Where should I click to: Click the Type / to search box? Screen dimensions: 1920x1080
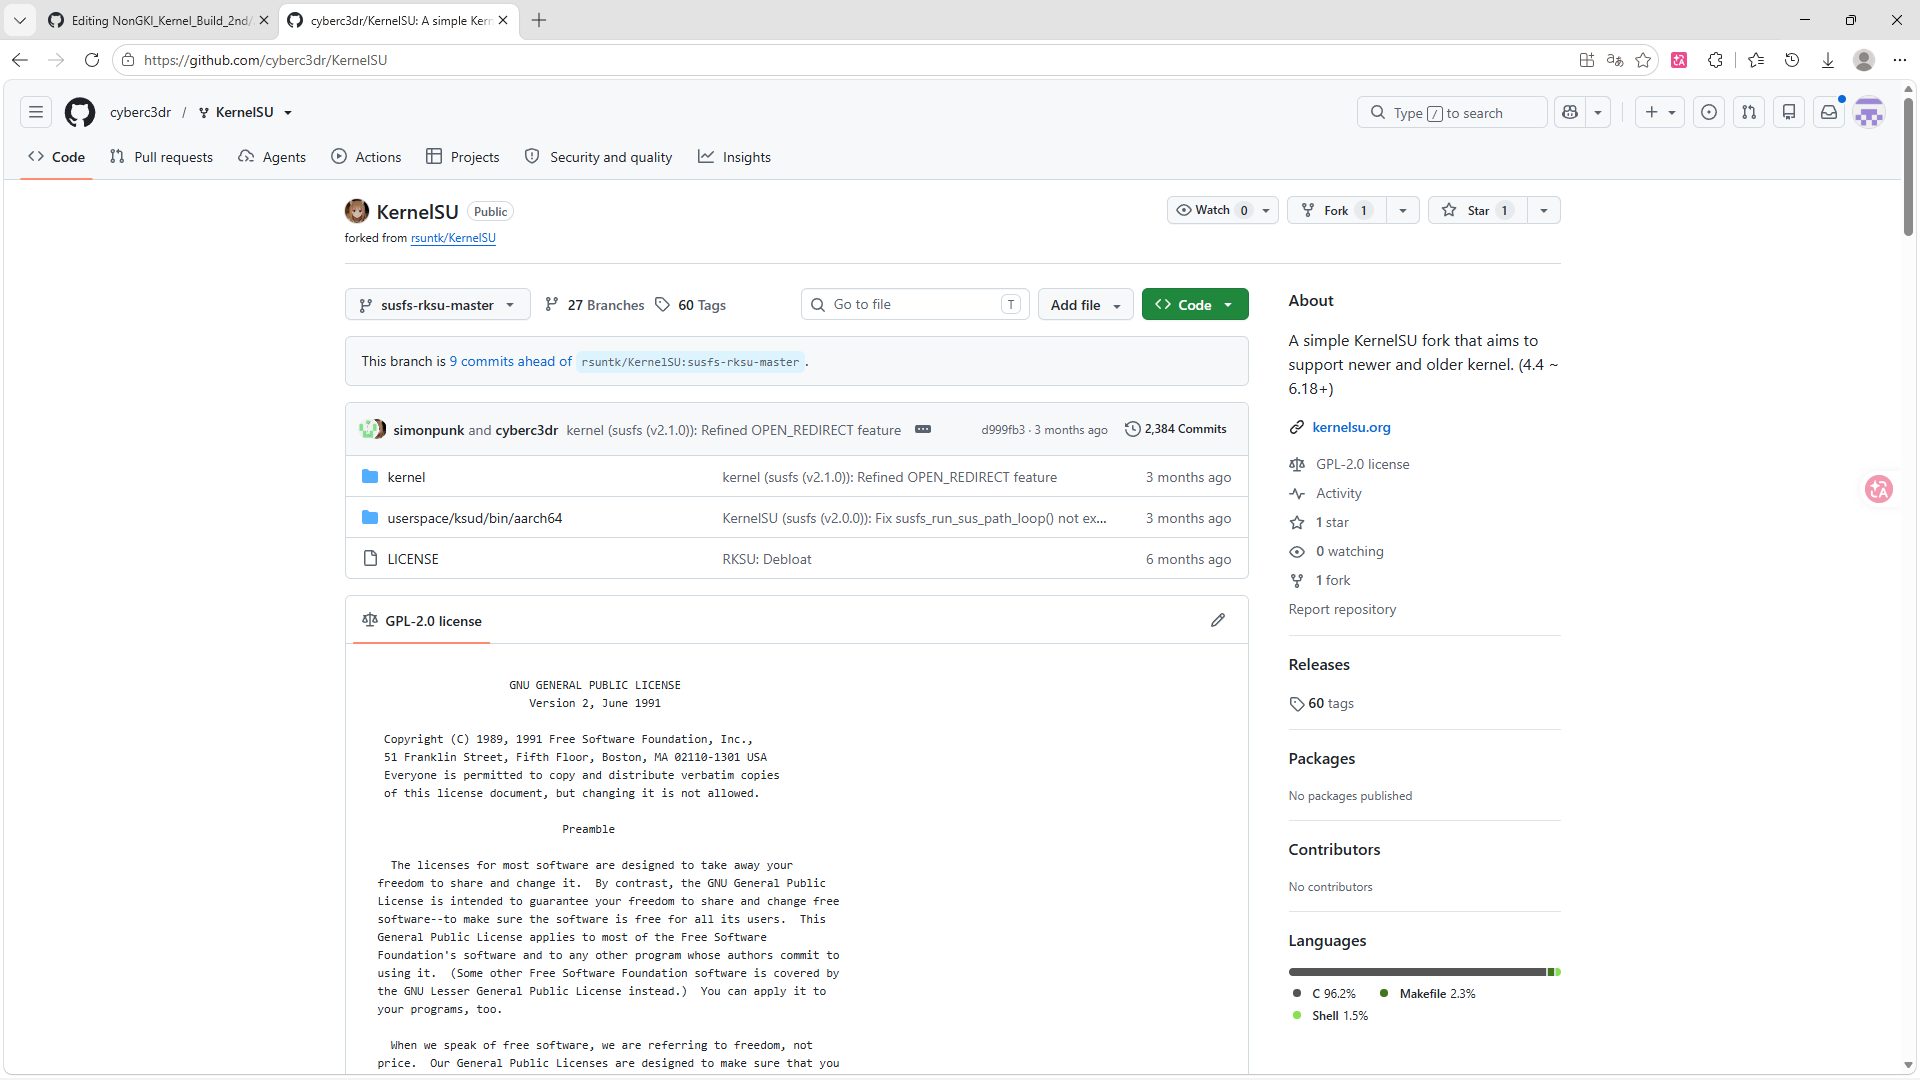click(x=1452, y=112)
